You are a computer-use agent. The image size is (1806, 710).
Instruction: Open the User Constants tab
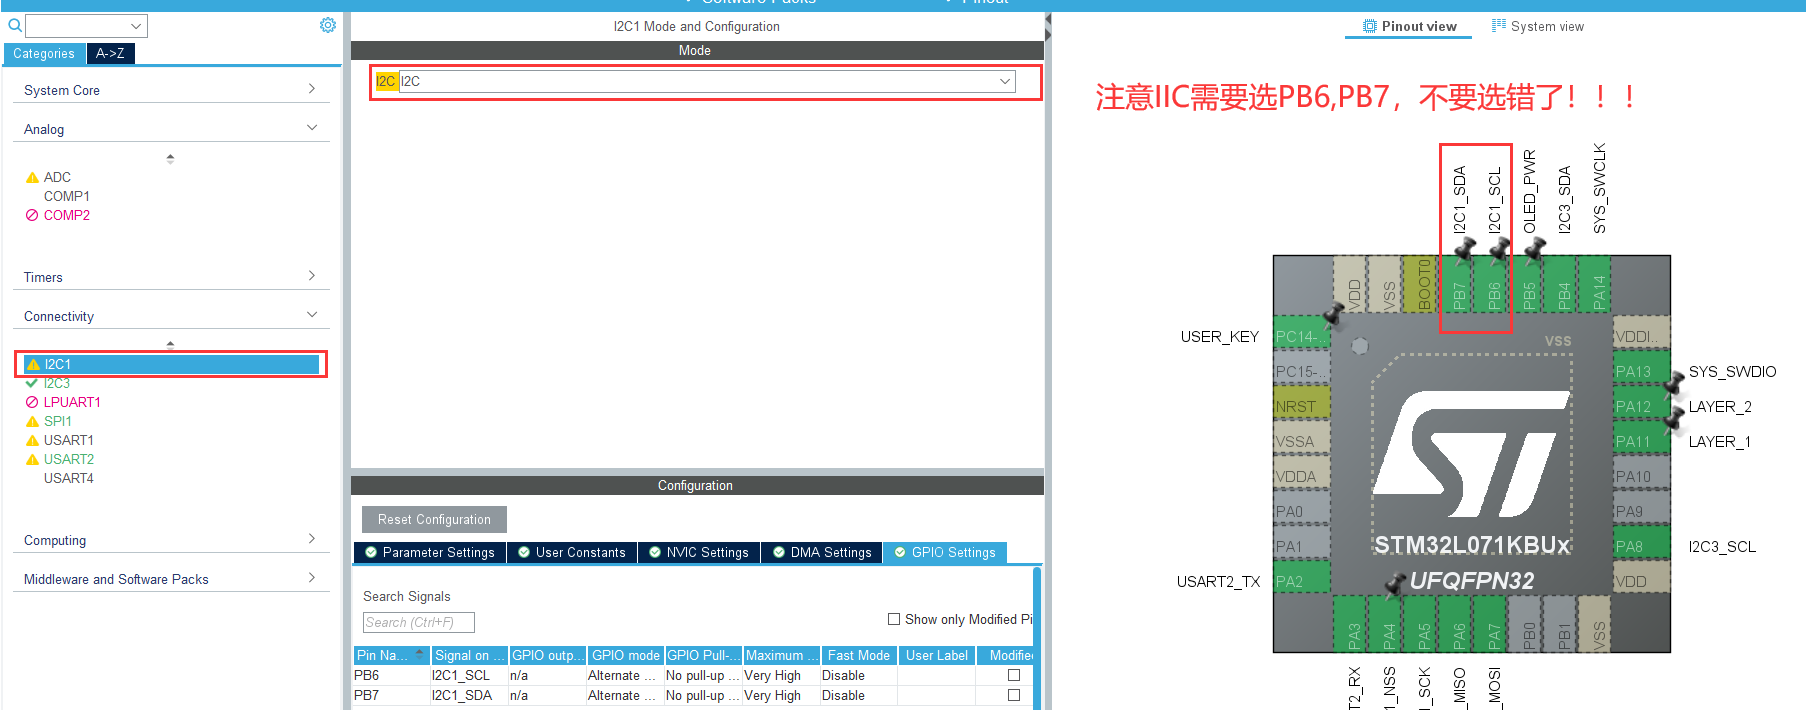[572, 552]
